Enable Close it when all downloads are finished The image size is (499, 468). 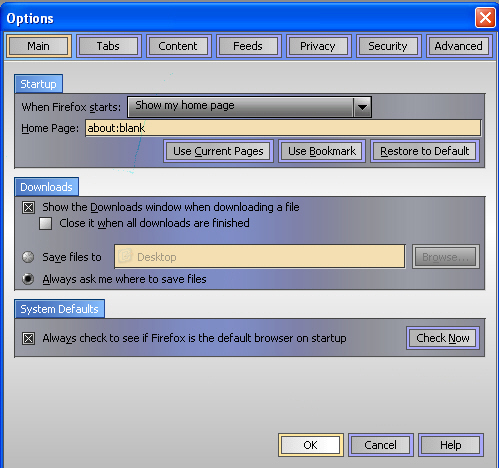point(45,223)
